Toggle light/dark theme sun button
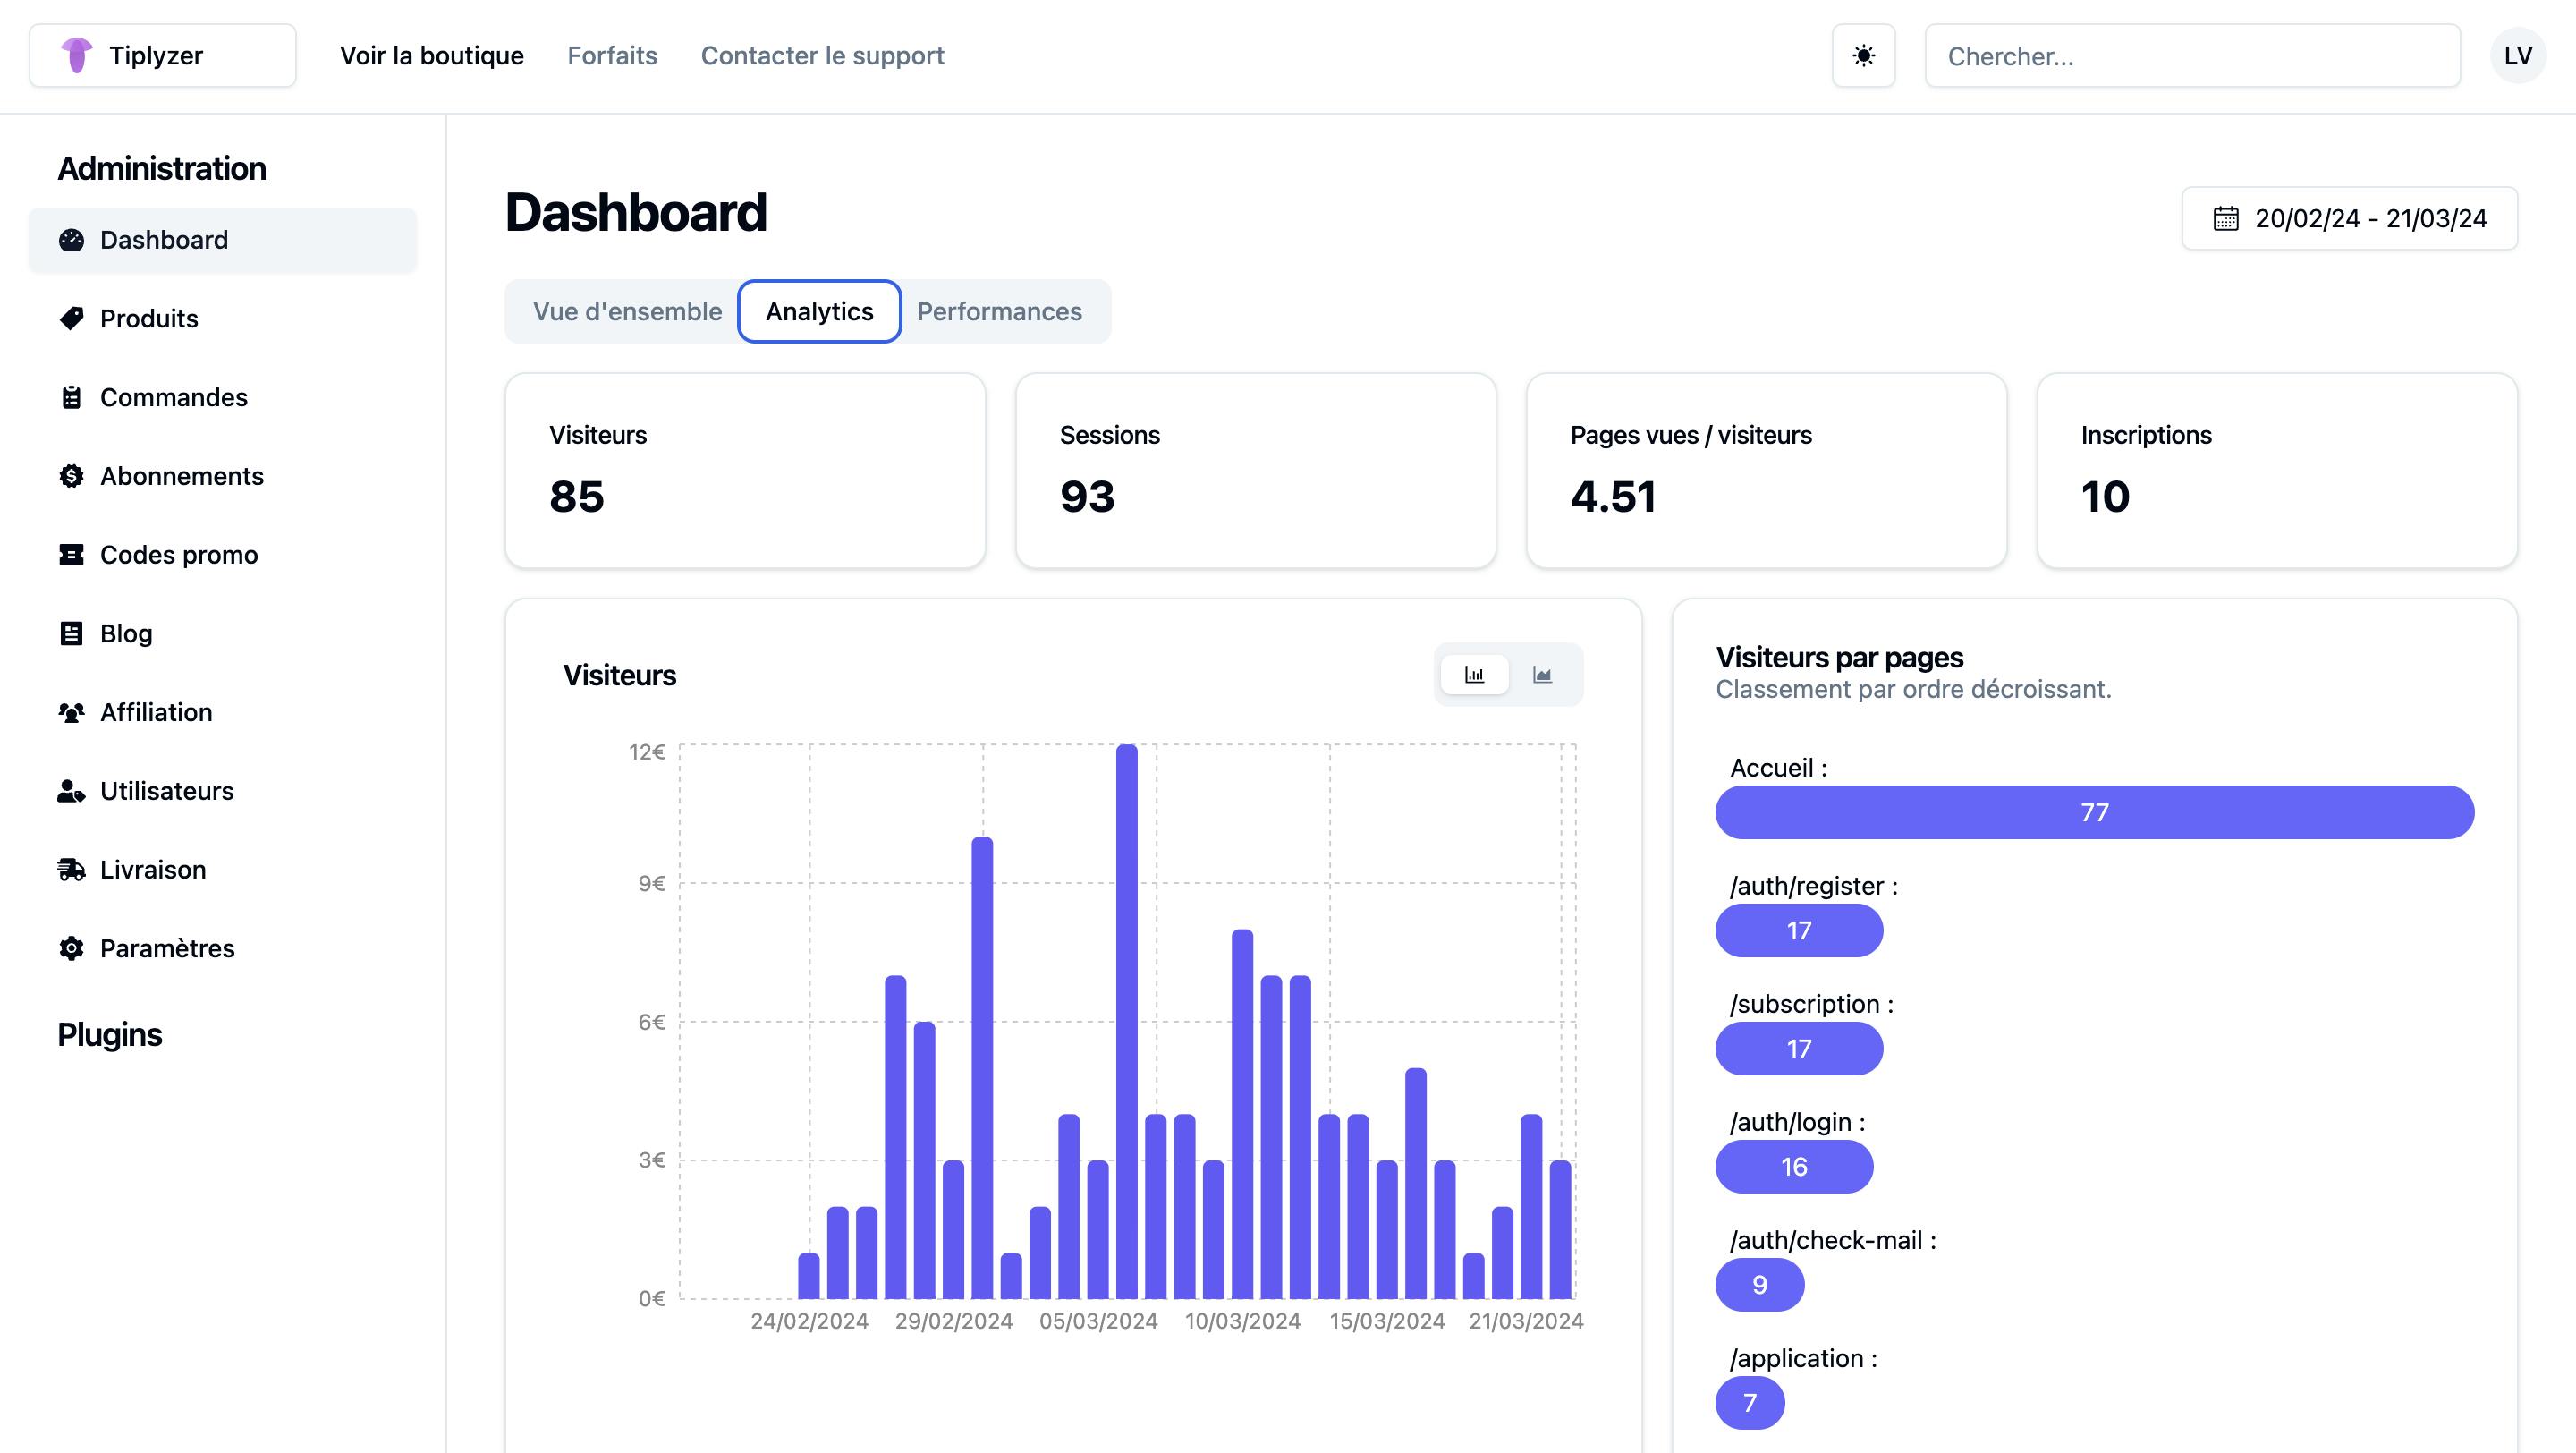The height and width of the screenshot is (1453, 2576). pyautogui.click(x=1863, y=56)
